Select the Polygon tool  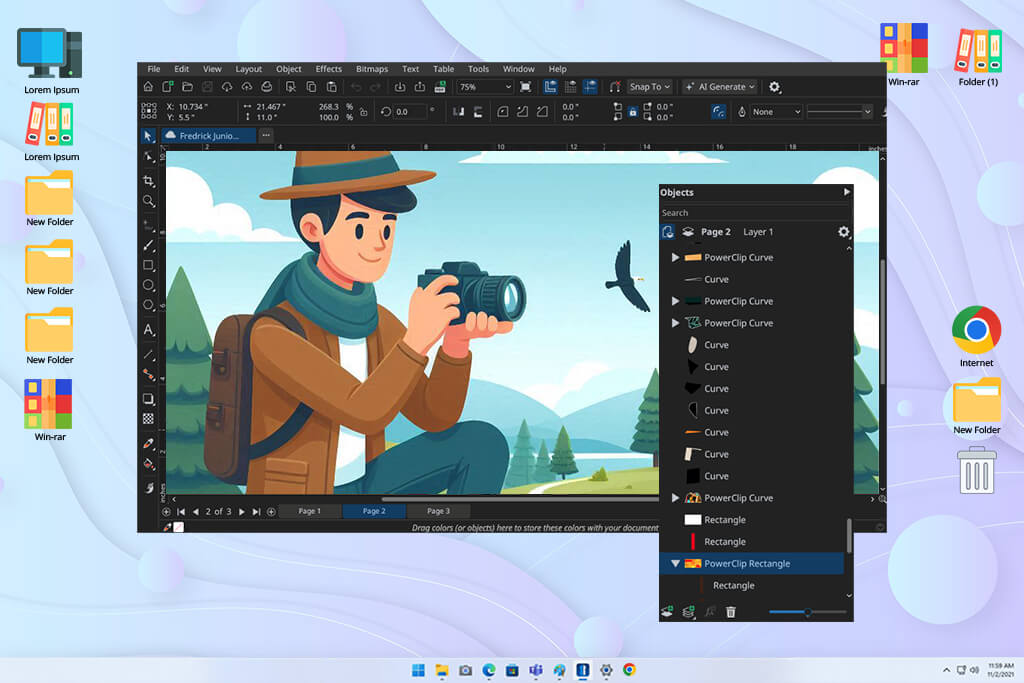click(148, 306)
